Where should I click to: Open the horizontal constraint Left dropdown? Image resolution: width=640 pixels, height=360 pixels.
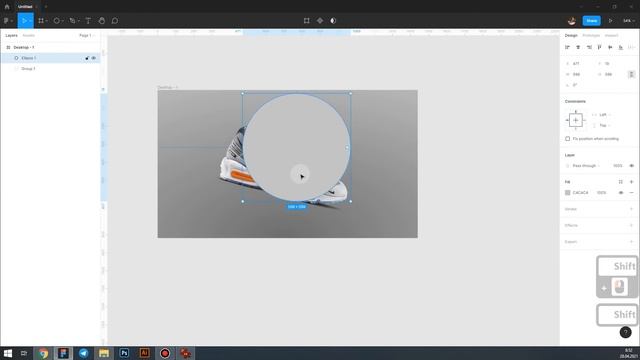[602, 115]
